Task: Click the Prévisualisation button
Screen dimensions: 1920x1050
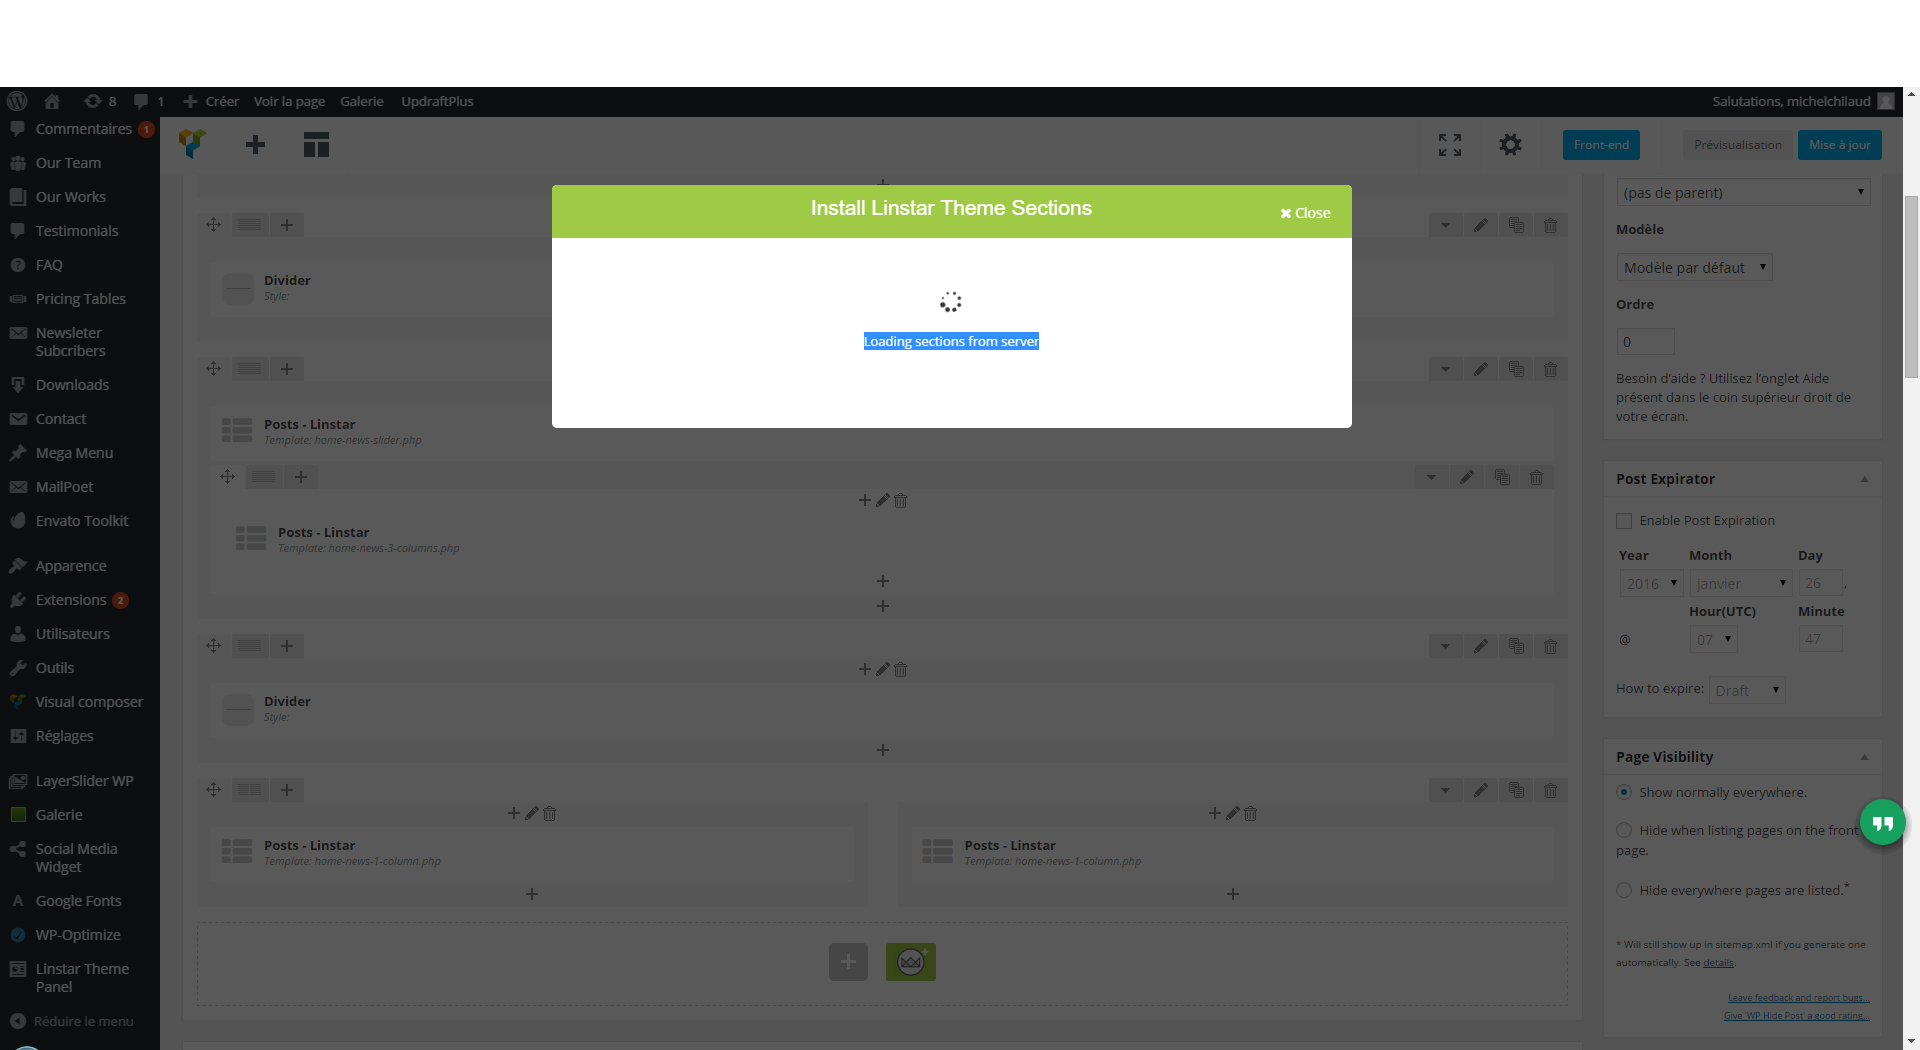Action: coord(1737,145)
